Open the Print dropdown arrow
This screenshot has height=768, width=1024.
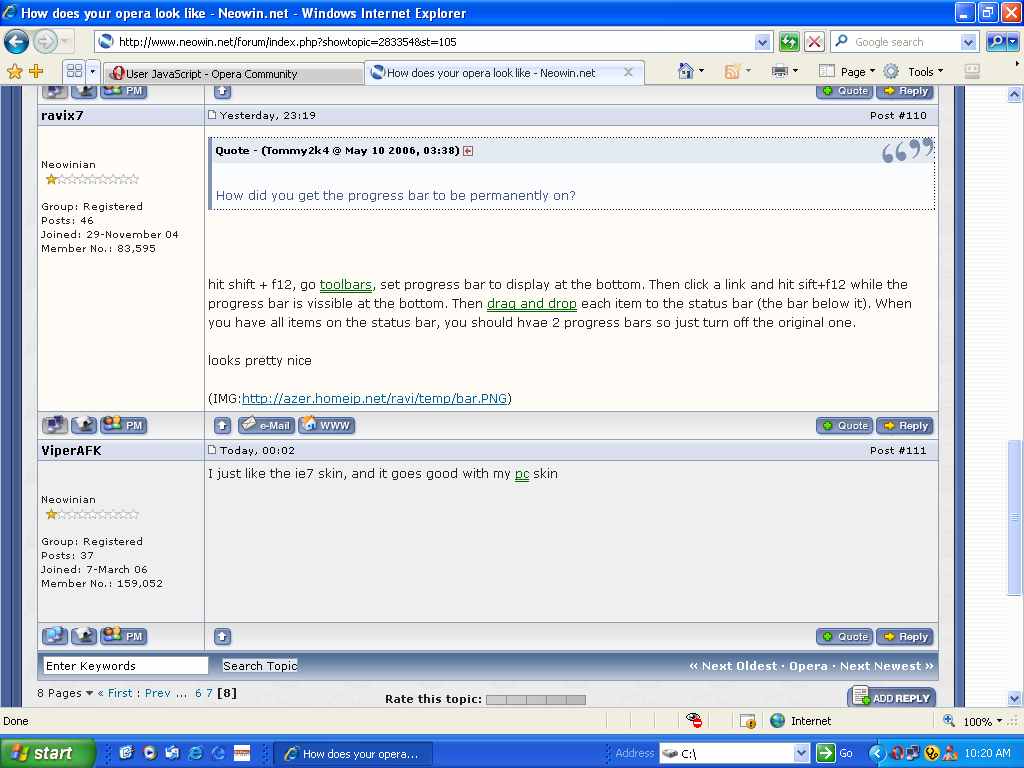pos(795,71)
